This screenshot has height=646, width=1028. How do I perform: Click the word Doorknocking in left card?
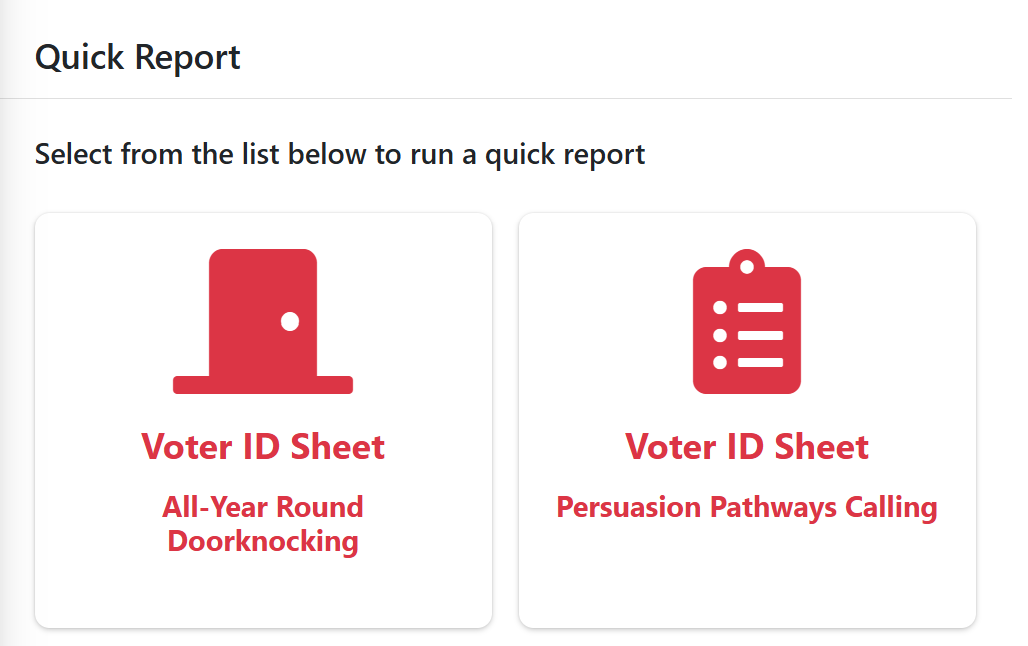pos(263,542)
